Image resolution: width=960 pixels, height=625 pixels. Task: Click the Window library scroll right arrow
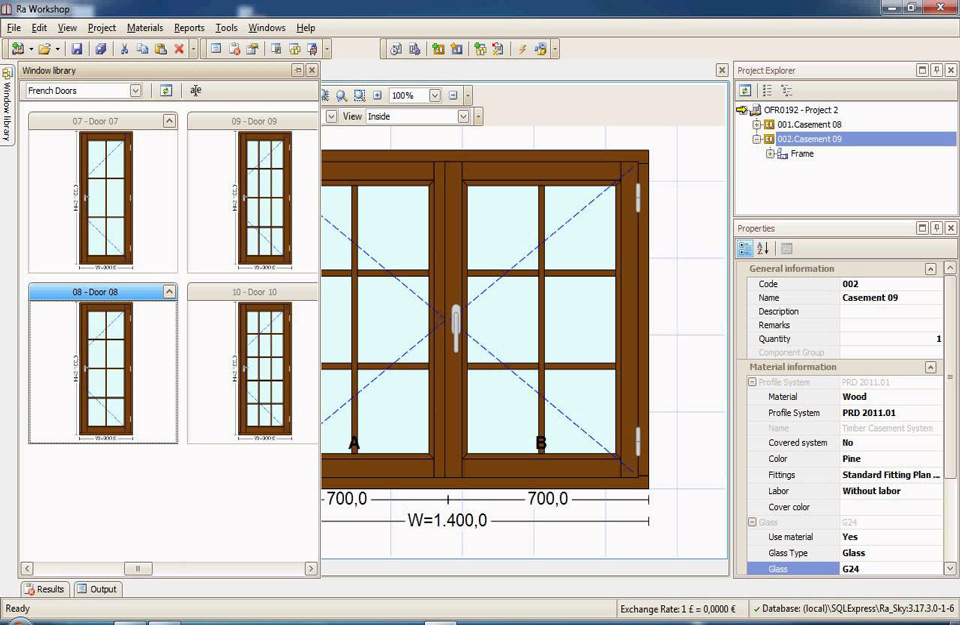[311, 569]
